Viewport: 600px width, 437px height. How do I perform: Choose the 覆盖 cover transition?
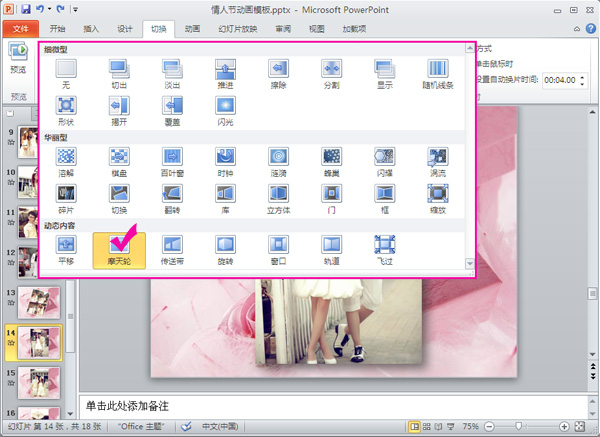[172, 111]
